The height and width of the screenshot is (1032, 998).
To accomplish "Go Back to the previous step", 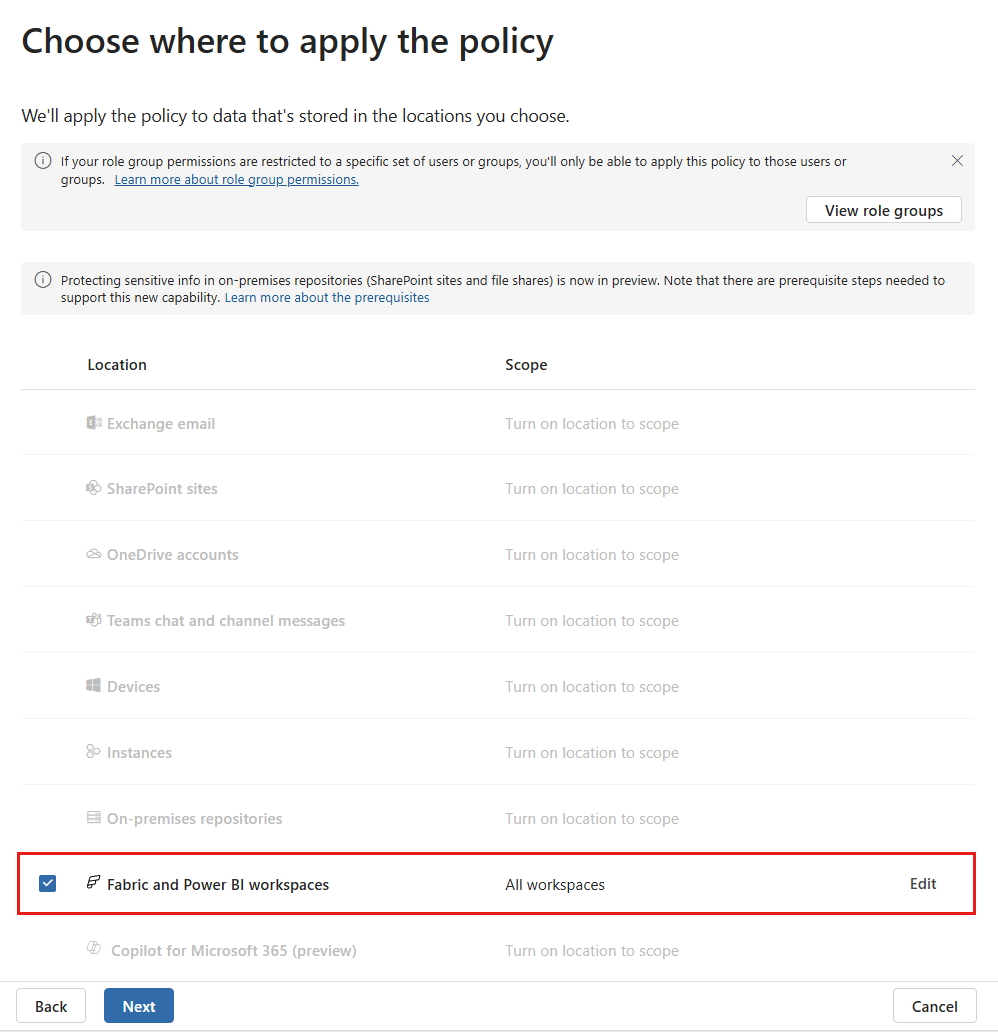I will click(51, 1006).
